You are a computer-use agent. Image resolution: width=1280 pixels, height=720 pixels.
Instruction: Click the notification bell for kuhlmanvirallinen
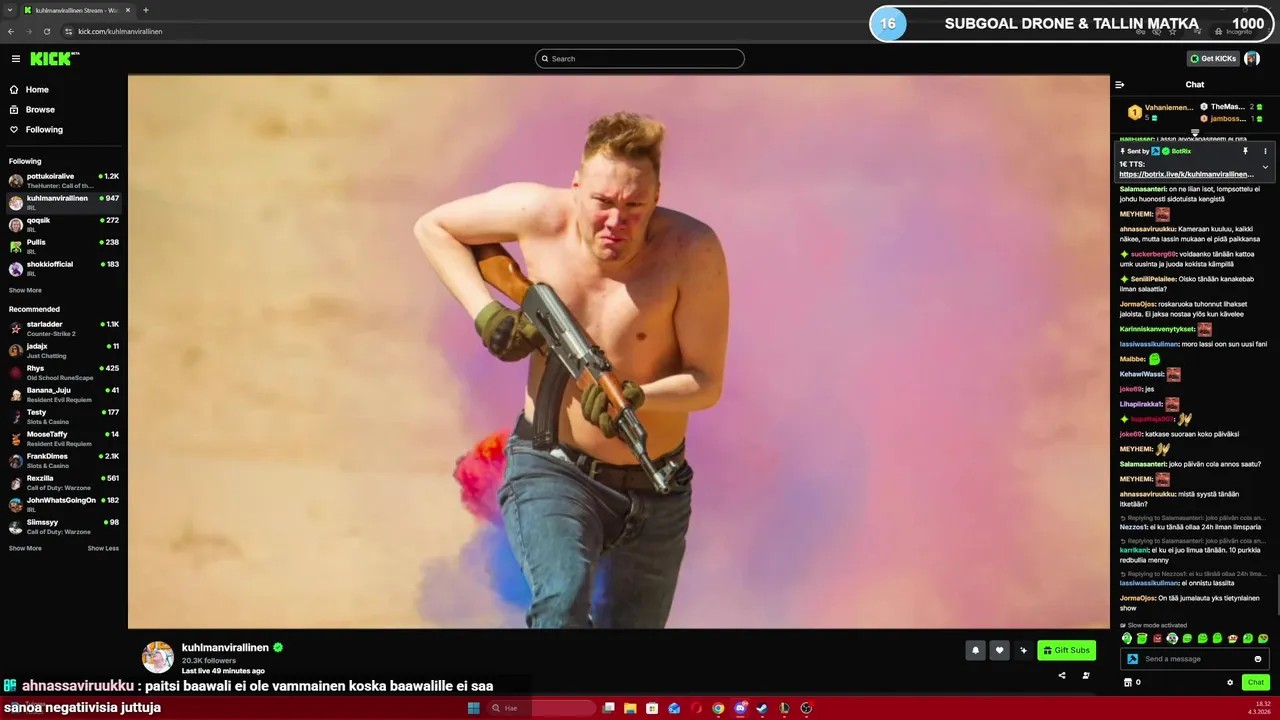coord(976,651)
